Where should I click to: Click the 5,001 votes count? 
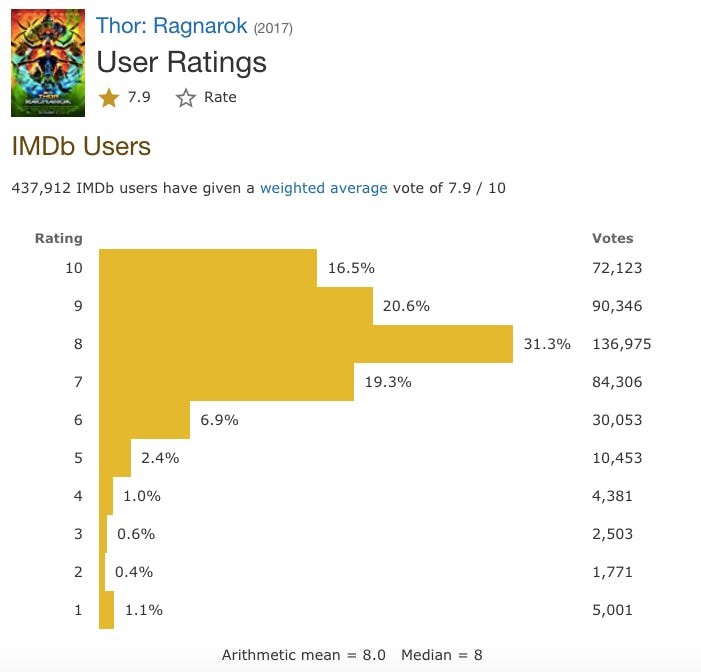pos(613,610)
